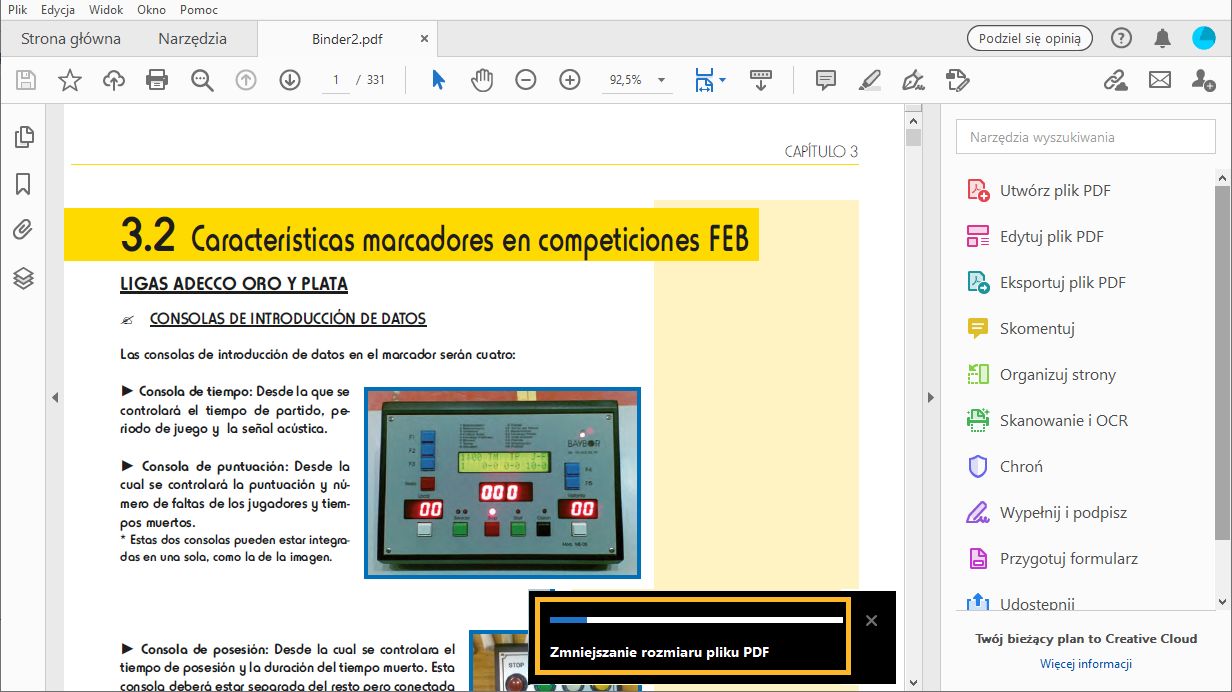The height and width of the screenshot is (692, 1232).
Task: Expand the left navigation pane arrow
Action: (x=55, y=398)
